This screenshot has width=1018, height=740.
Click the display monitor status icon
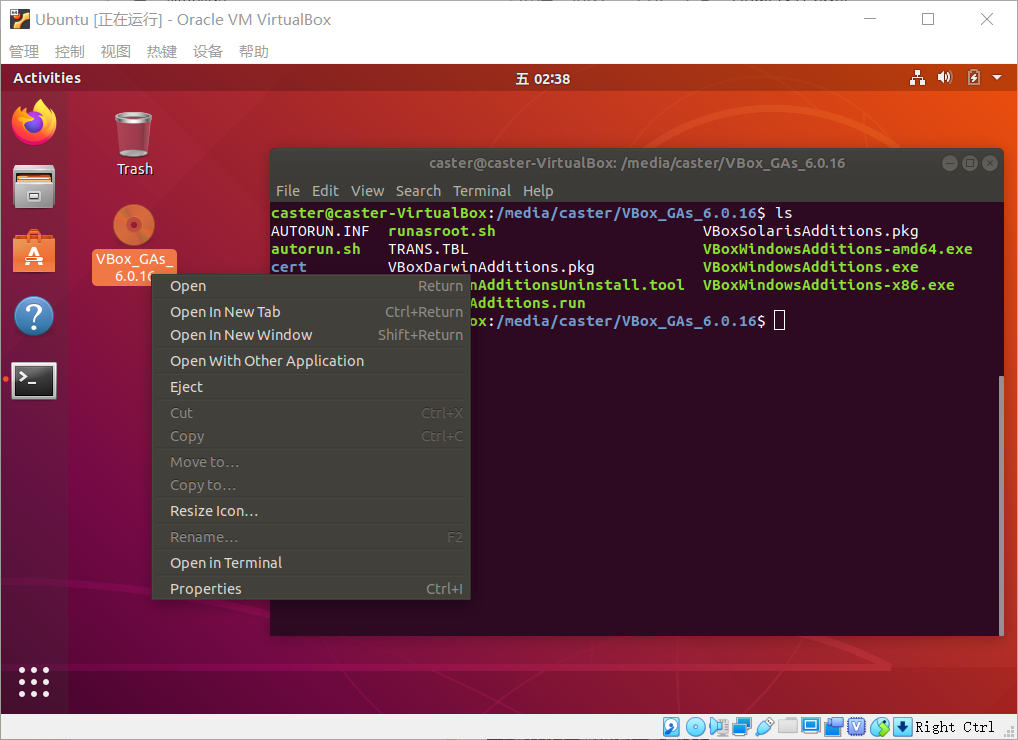(810, 726)
